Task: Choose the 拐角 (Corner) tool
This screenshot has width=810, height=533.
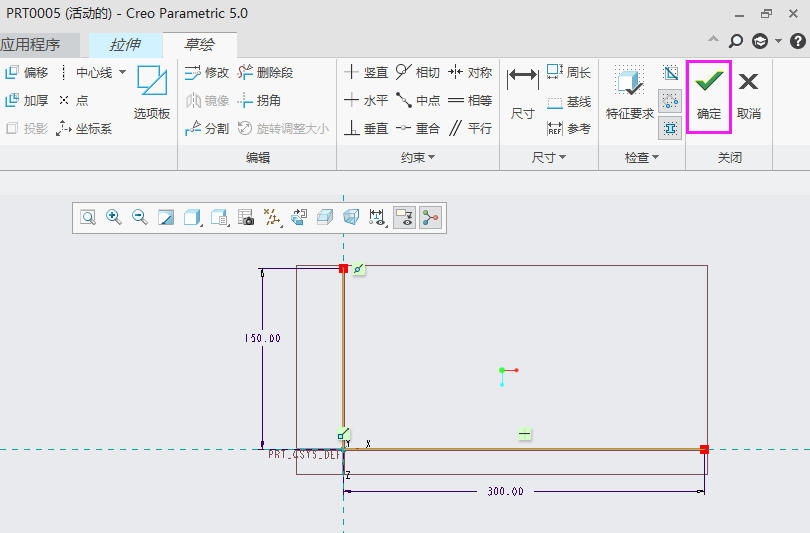Action: 259,100
